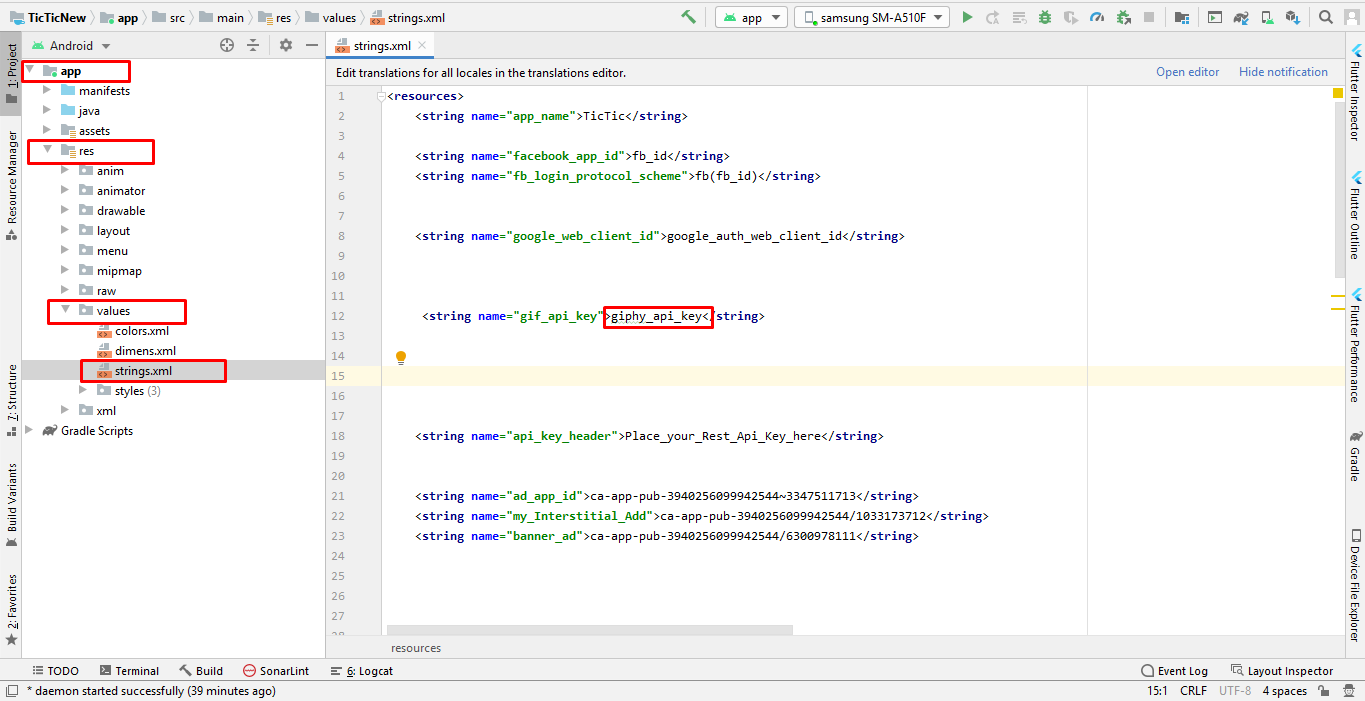Click the Make Project hammer icon

pos(688,17)
